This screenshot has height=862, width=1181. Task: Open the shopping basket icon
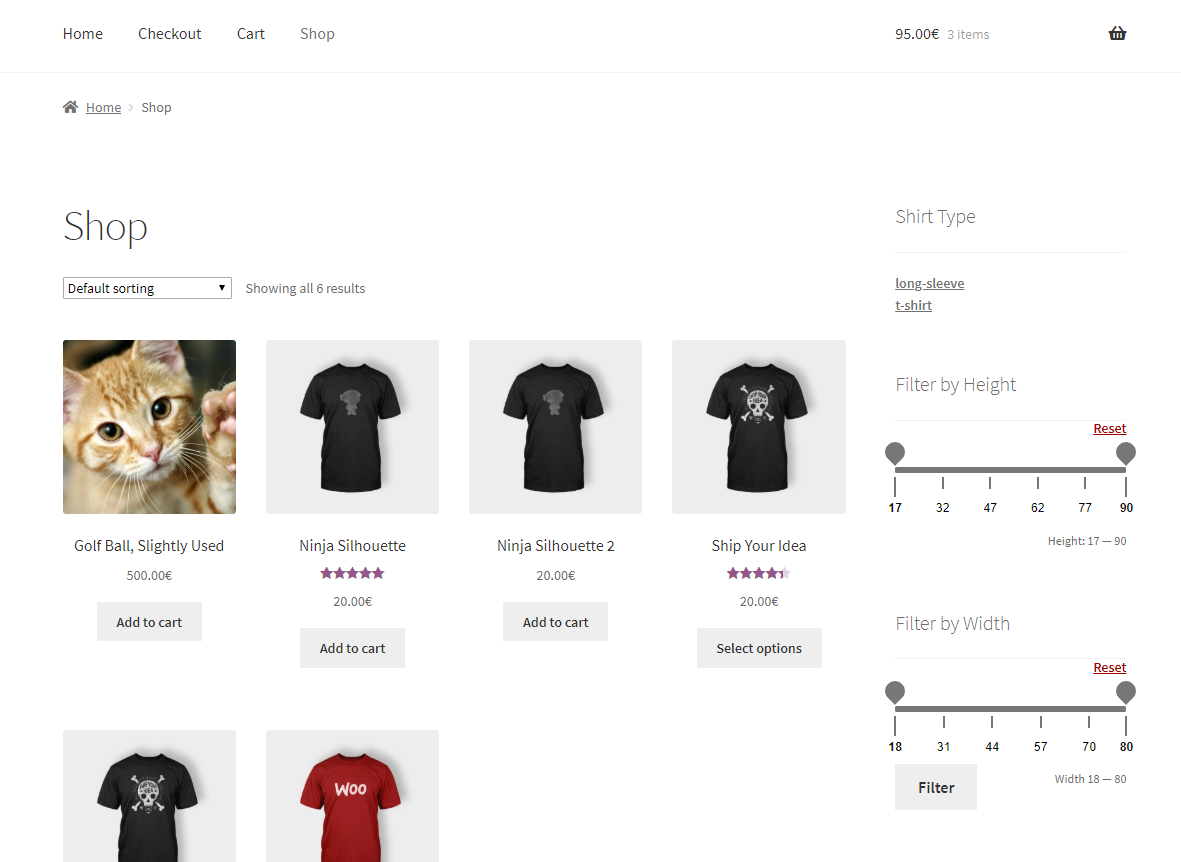(x=1117, y=34)
